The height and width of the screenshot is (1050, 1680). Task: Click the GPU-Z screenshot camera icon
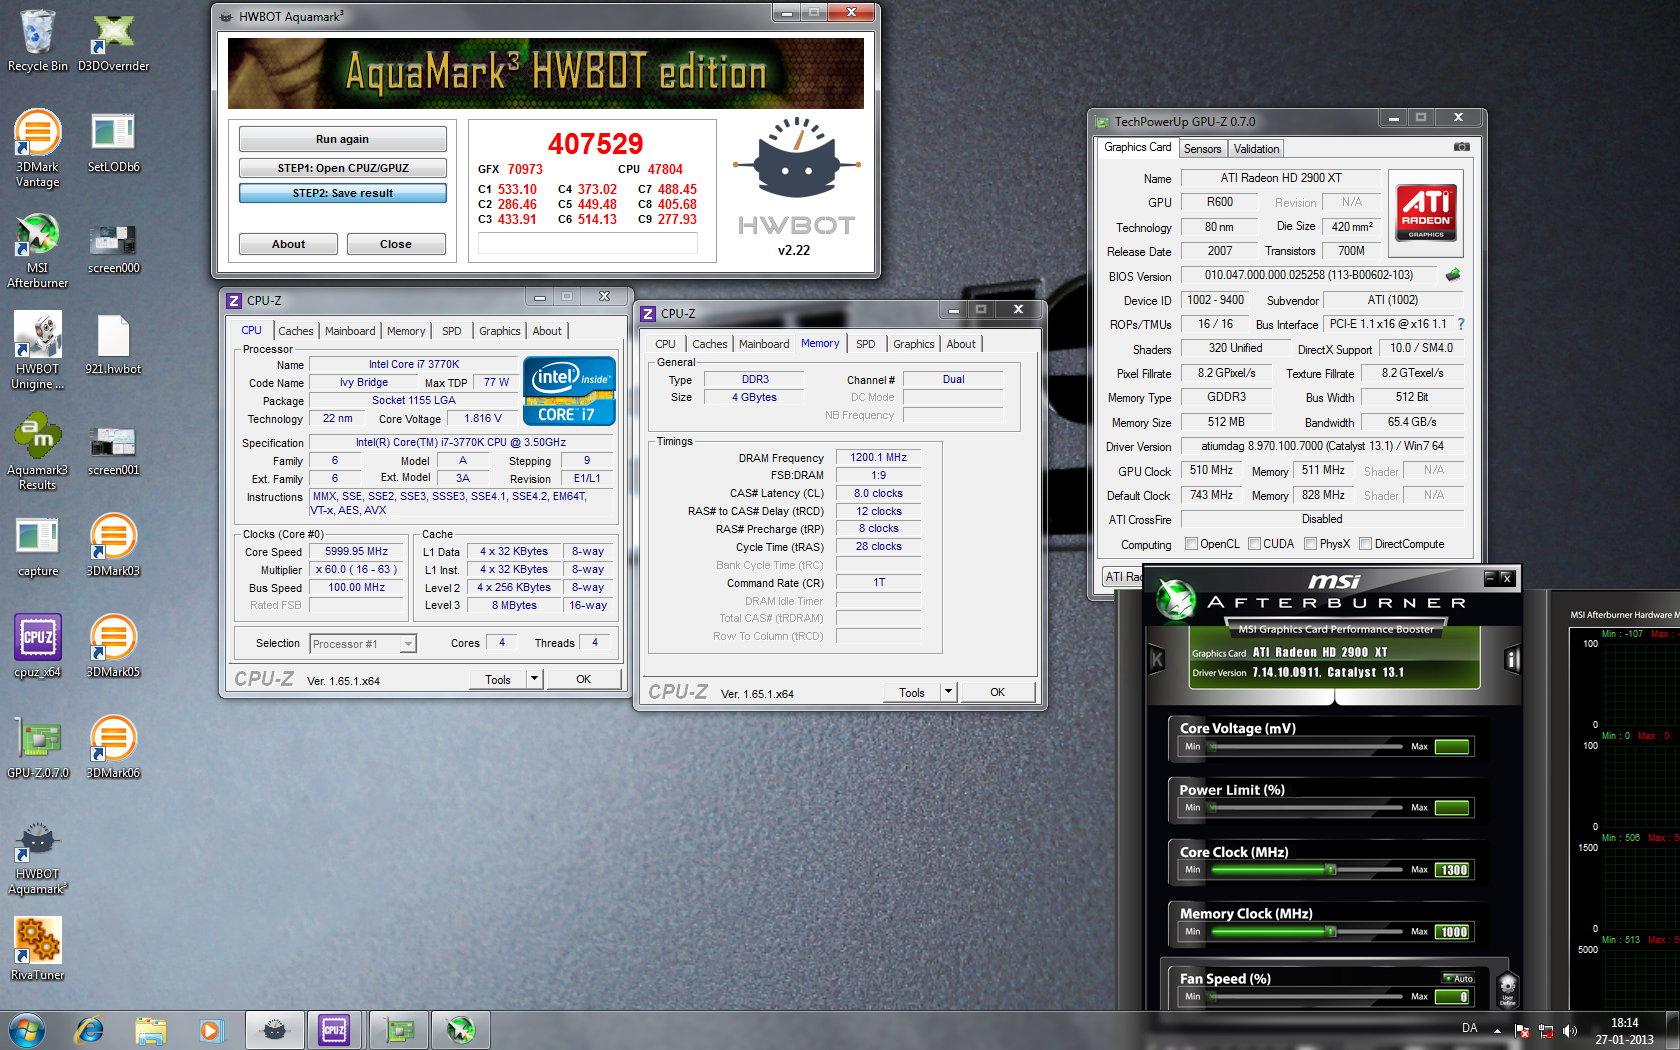1461,147
